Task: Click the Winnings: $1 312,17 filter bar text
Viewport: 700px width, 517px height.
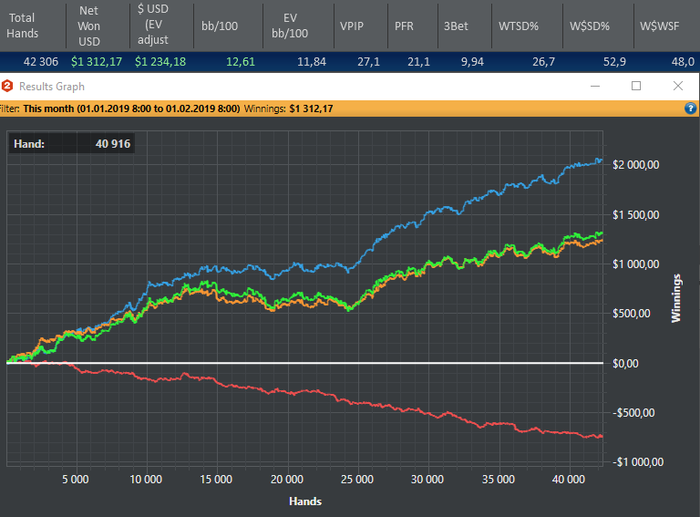Action: point(288,108)
